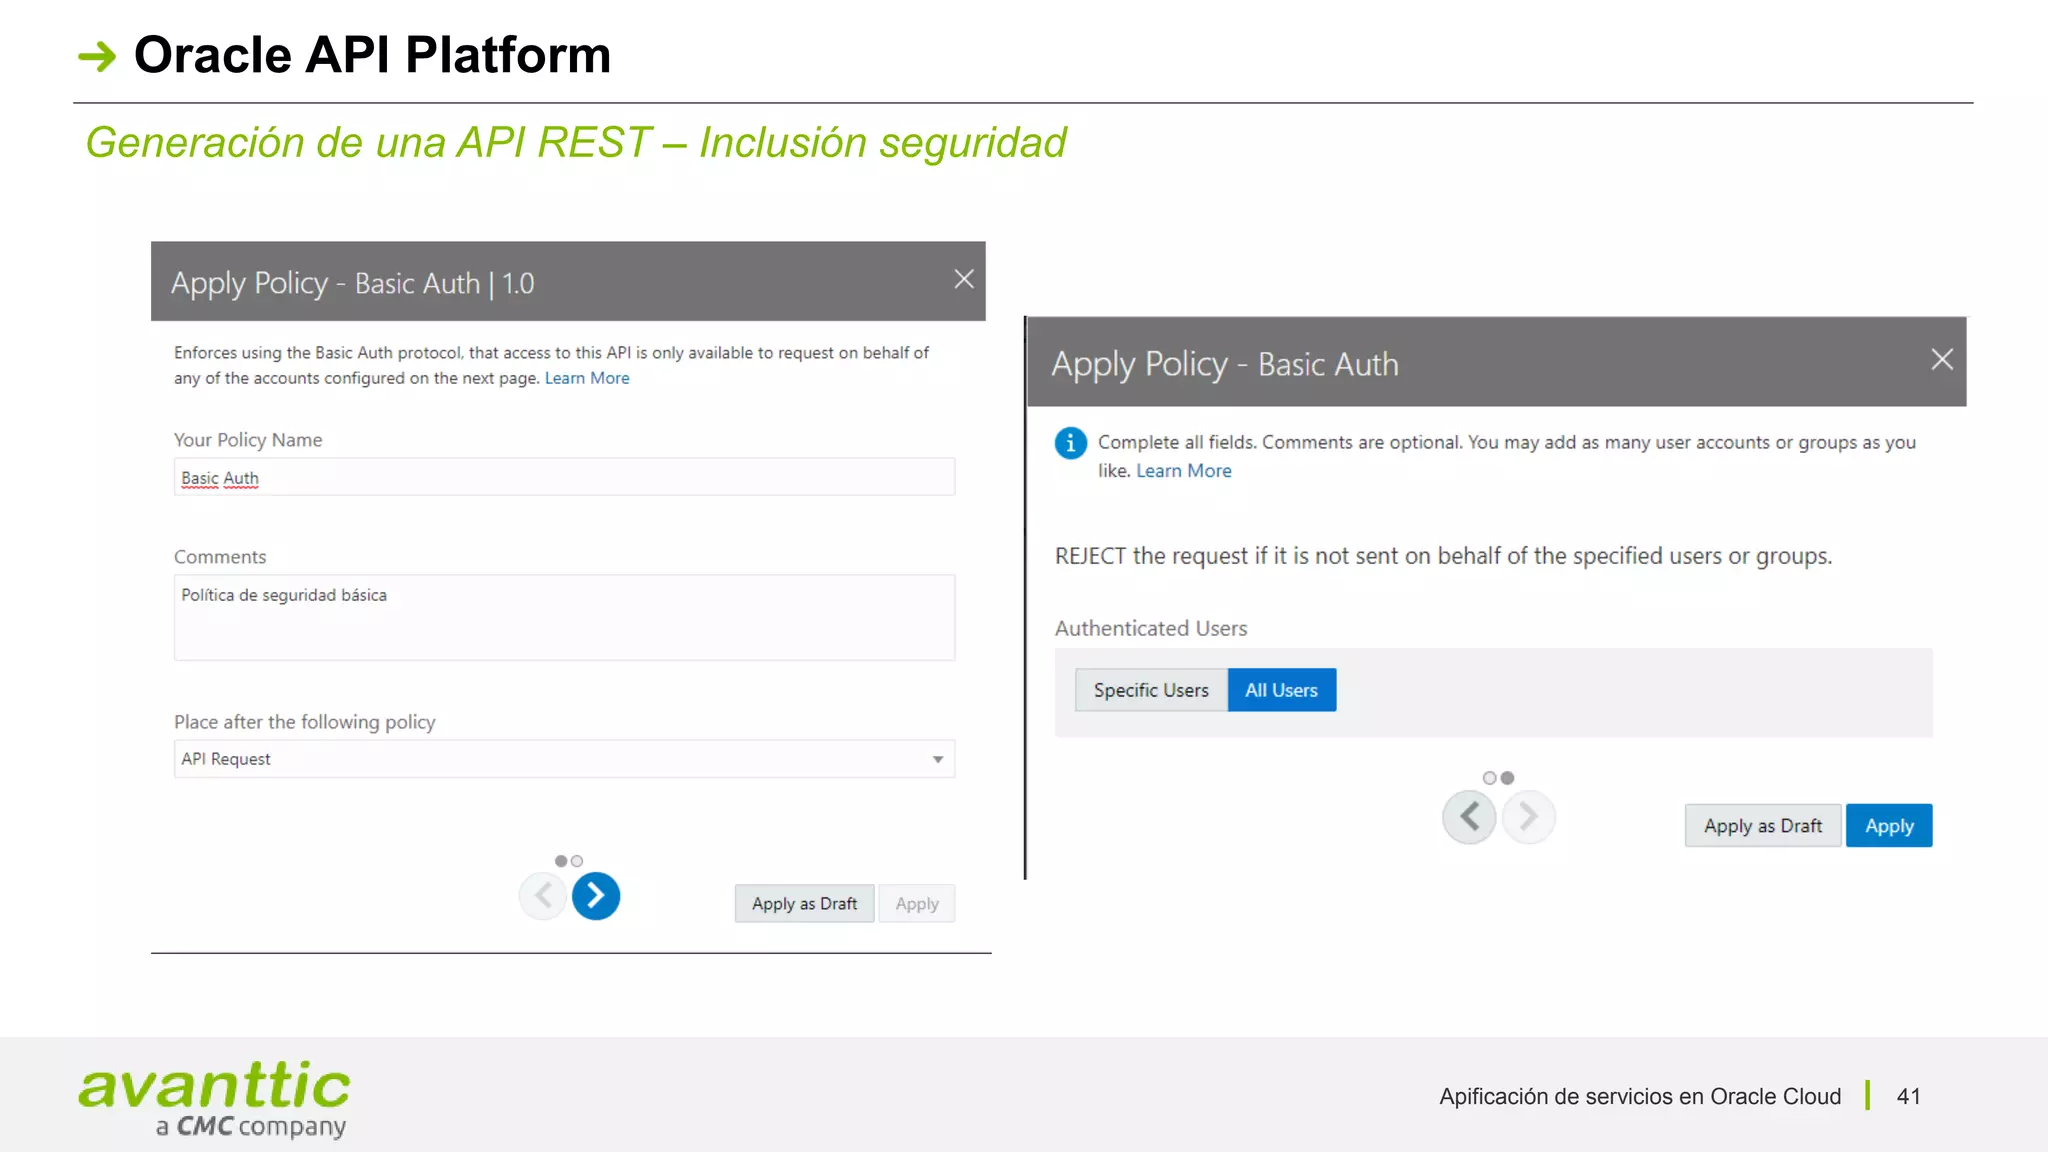Screen dimensions: 2048x1152
Task: Select first page dot in the right dialog
Action: [x=1489, y=778]
